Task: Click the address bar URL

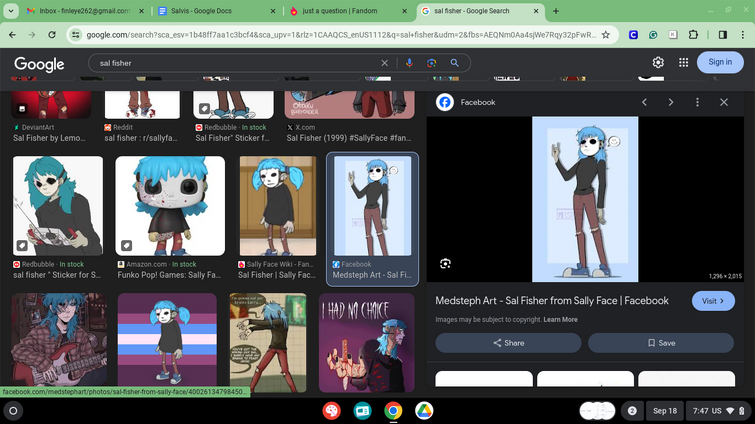Action: click(x=341, y=35)
